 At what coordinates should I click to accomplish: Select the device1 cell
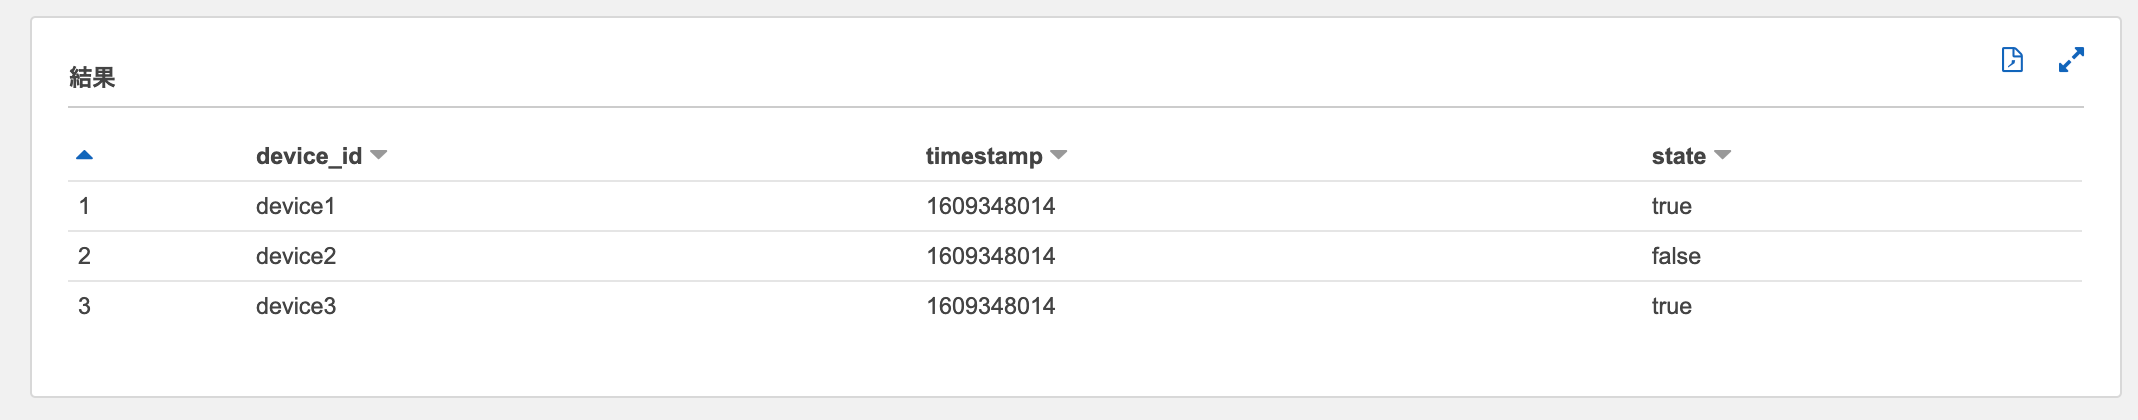[x=295, y=206]
